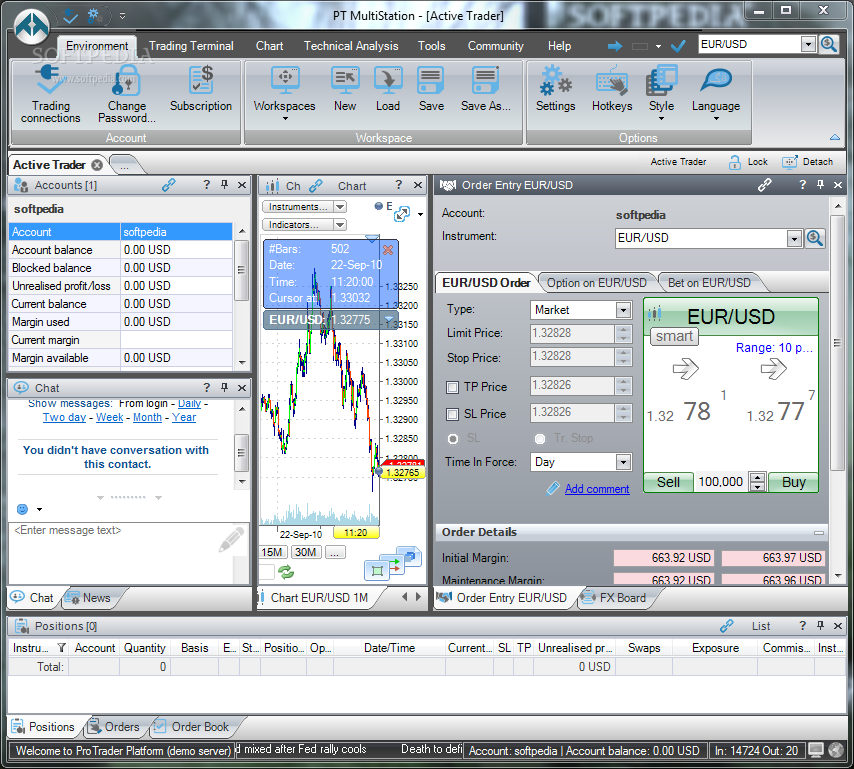This screenshot has height=769, width=854.
Task: Click the instrument search icon in Order Entry
Action: click(815, 238)
